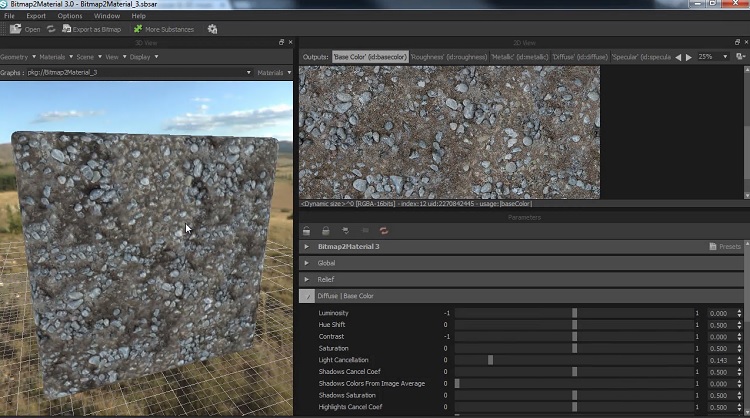Click Open text button in toolbar
The image size is (750, 418).
pyautogui.click(x=32, y=29)
